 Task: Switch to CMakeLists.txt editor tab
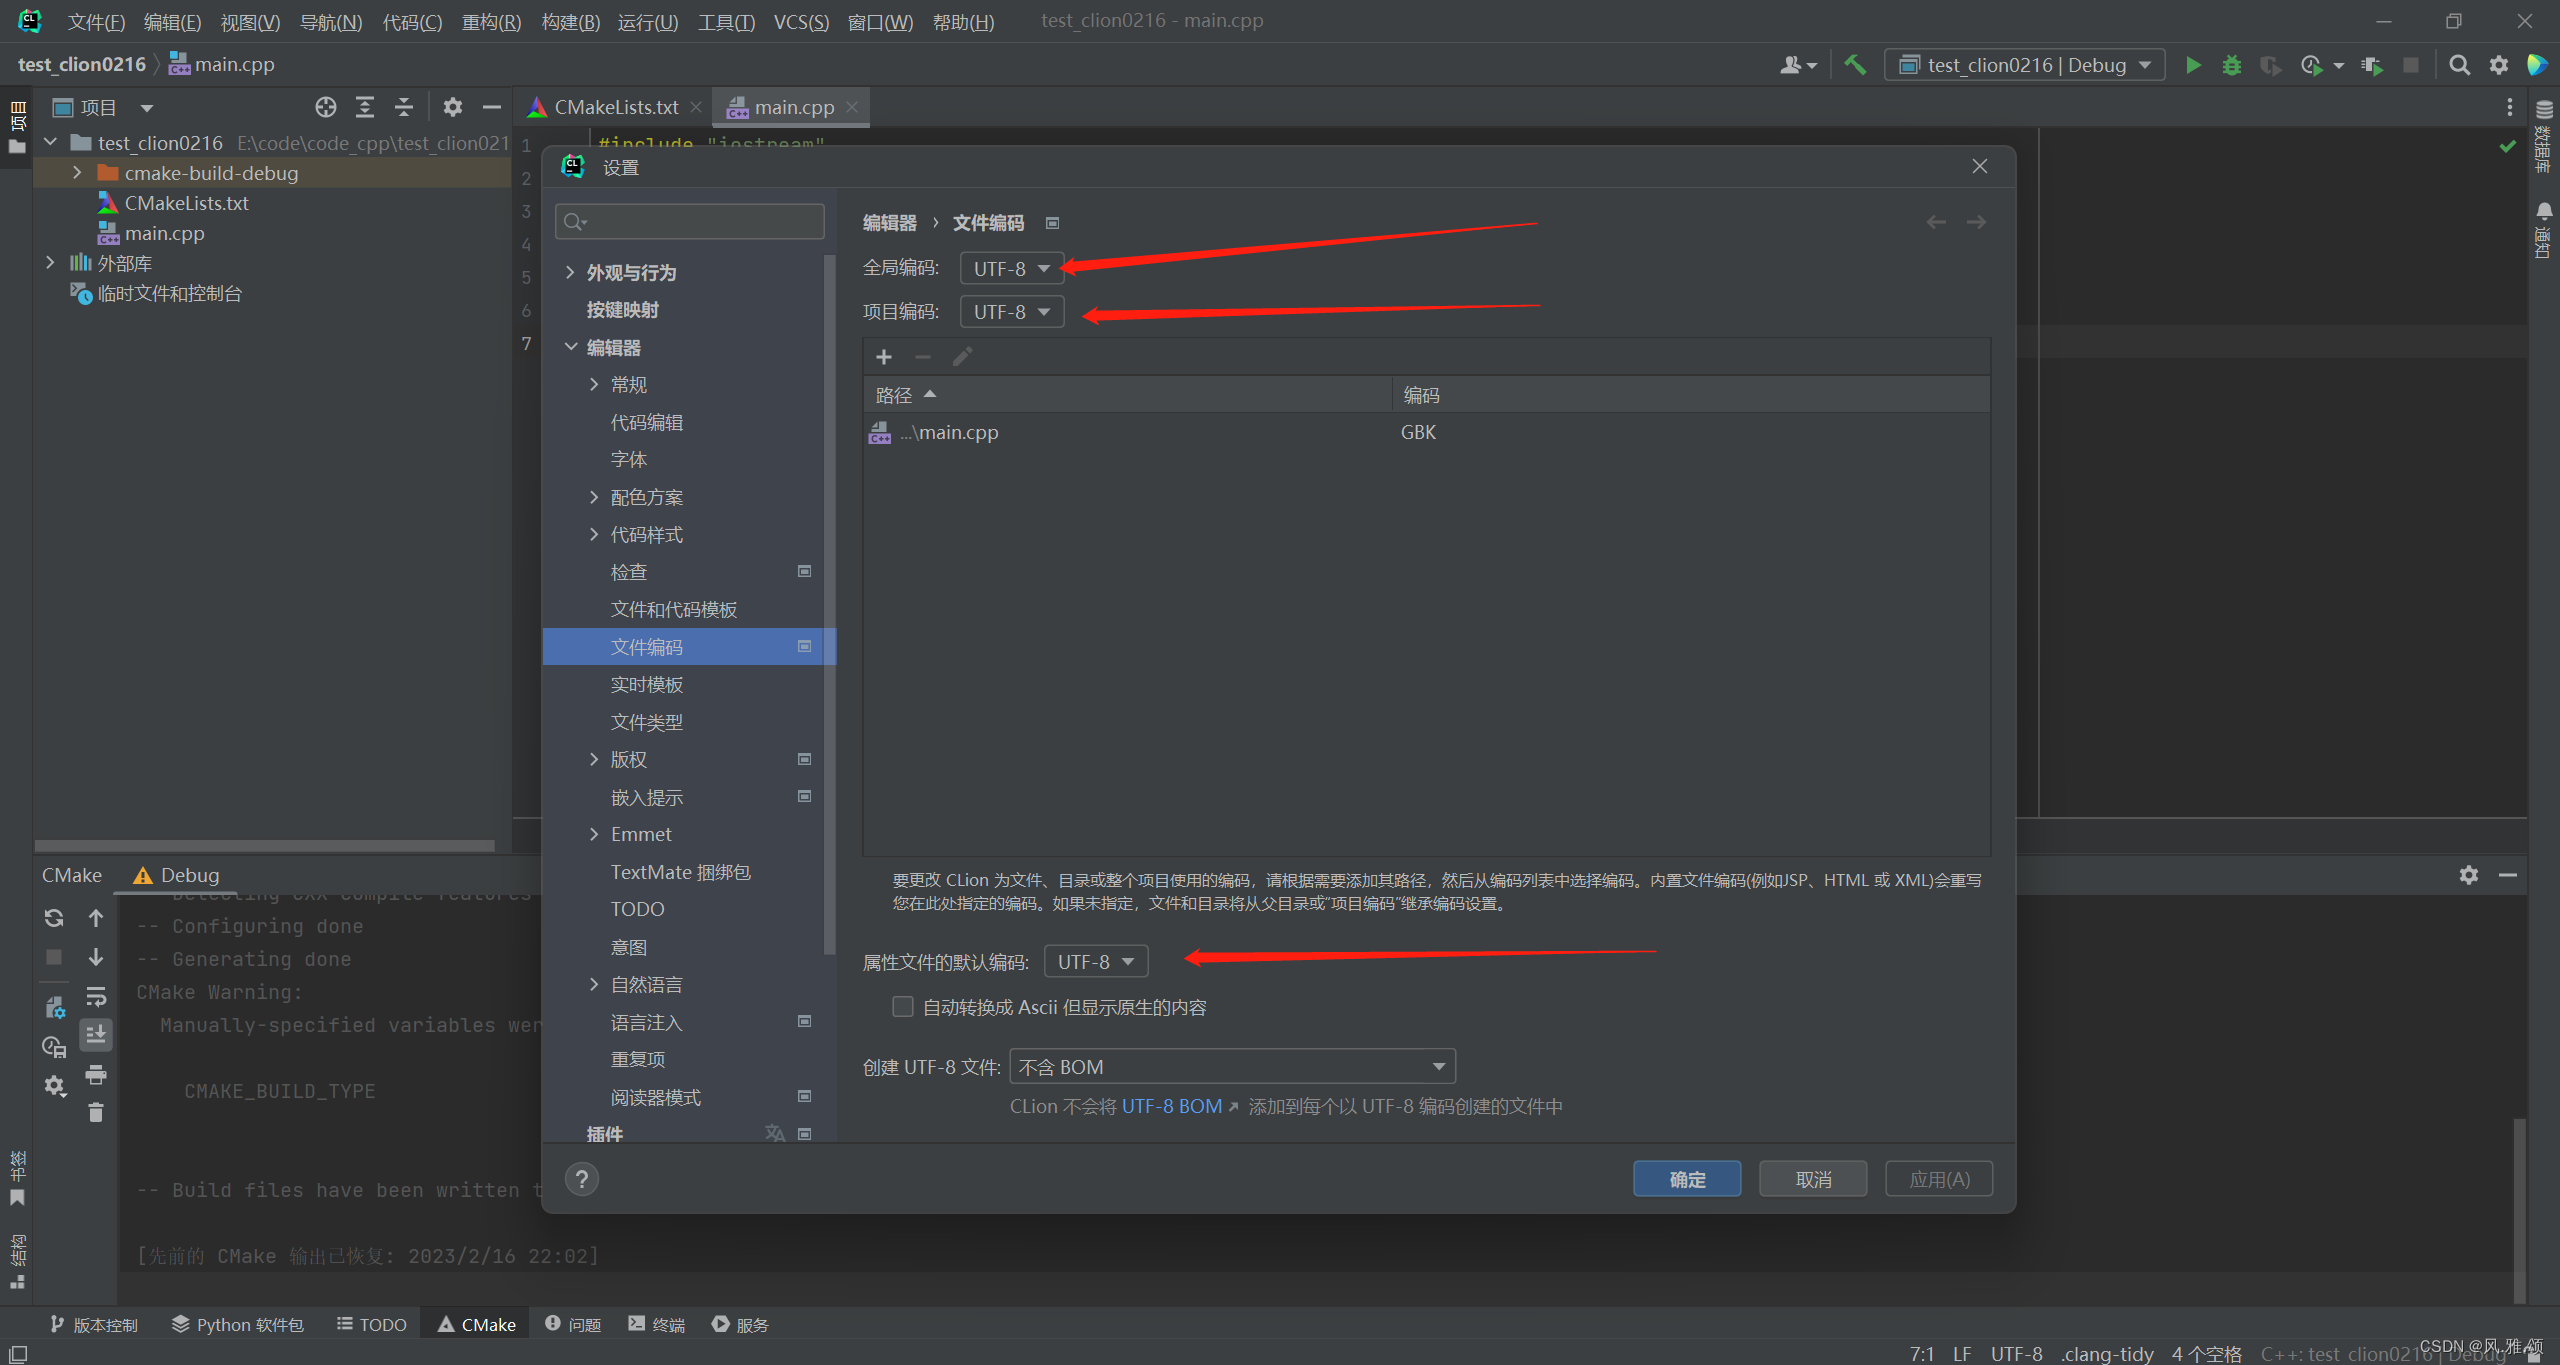615,107
